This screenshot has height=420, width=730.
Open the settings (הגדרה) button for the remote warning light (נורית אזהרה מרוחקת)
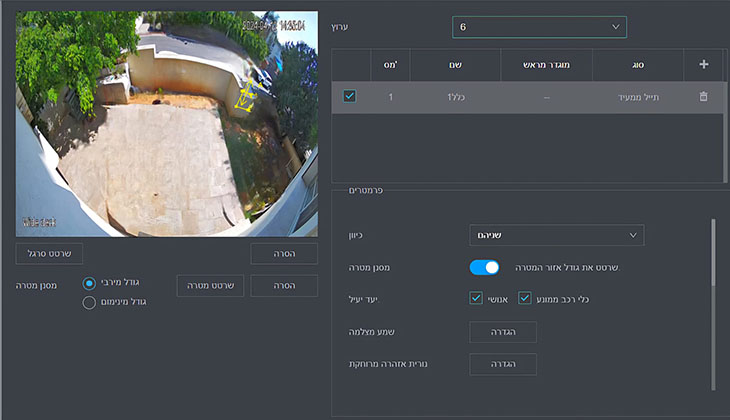point(503,364)
